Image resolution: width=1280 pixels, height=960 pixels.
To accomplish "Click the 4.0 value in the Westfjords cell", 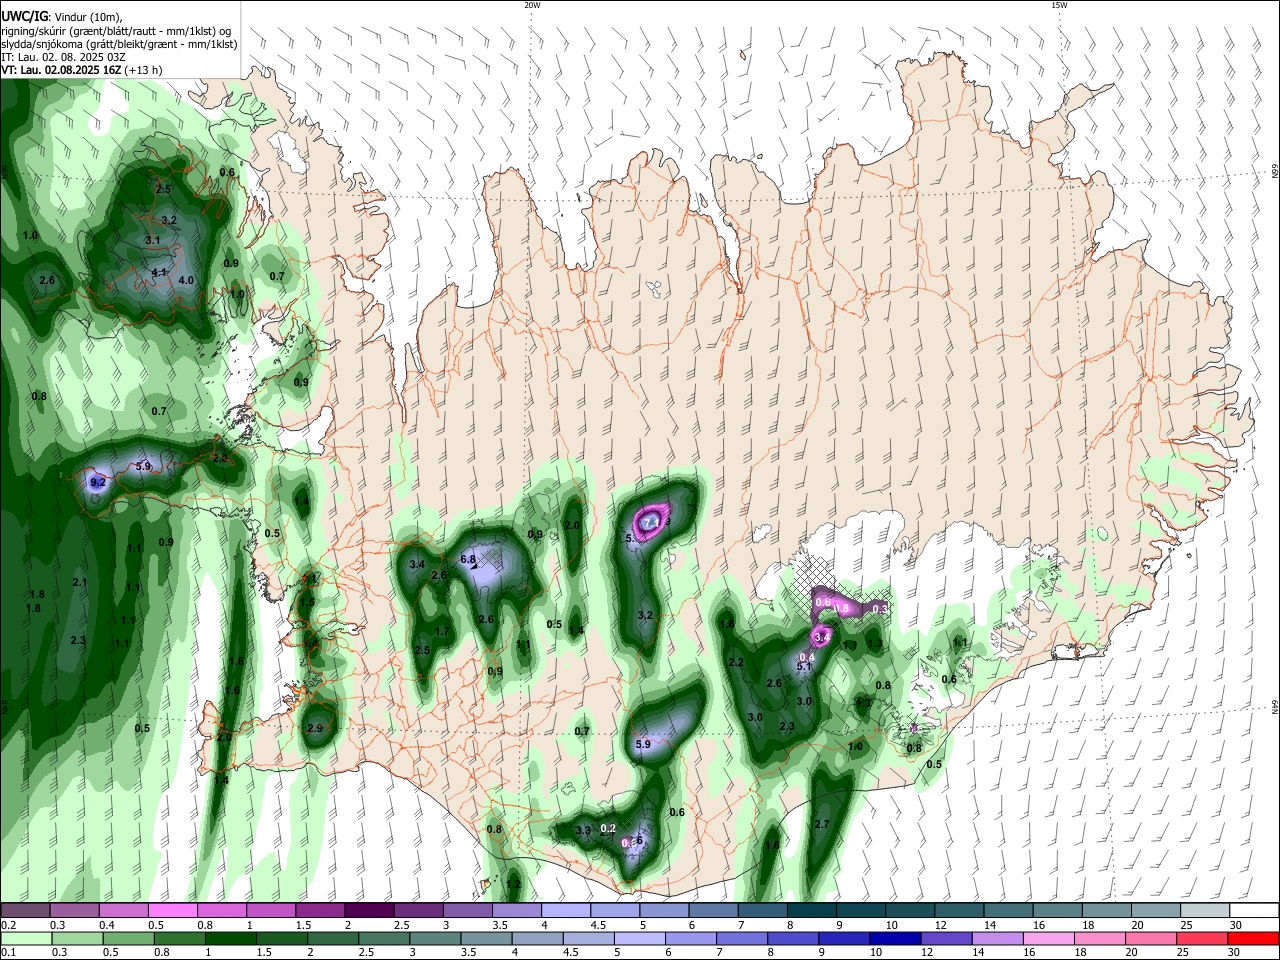I will coord(186,281).
